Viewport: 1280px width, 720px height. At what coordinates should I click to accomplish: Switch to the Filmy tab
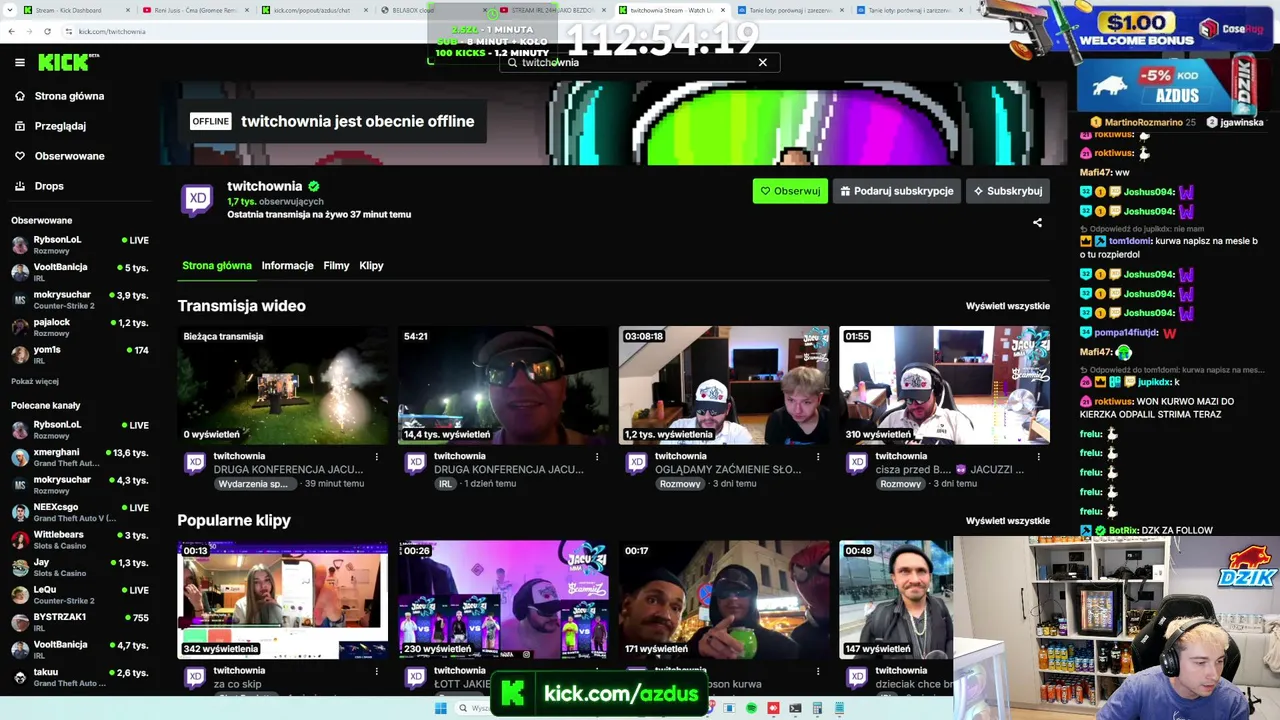337,266
